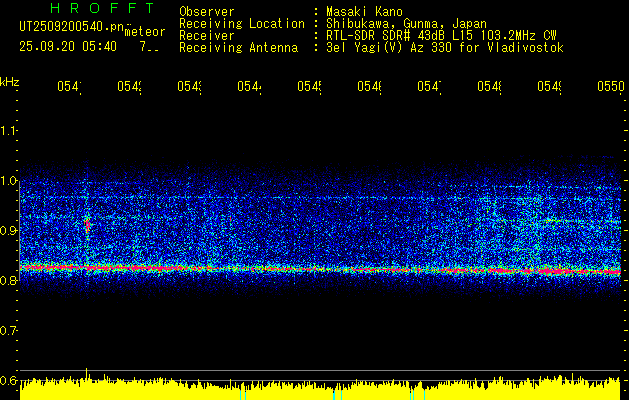Click observer name Masaki Kano
Screen dimensions: 629x400
[x=364, y=11]
